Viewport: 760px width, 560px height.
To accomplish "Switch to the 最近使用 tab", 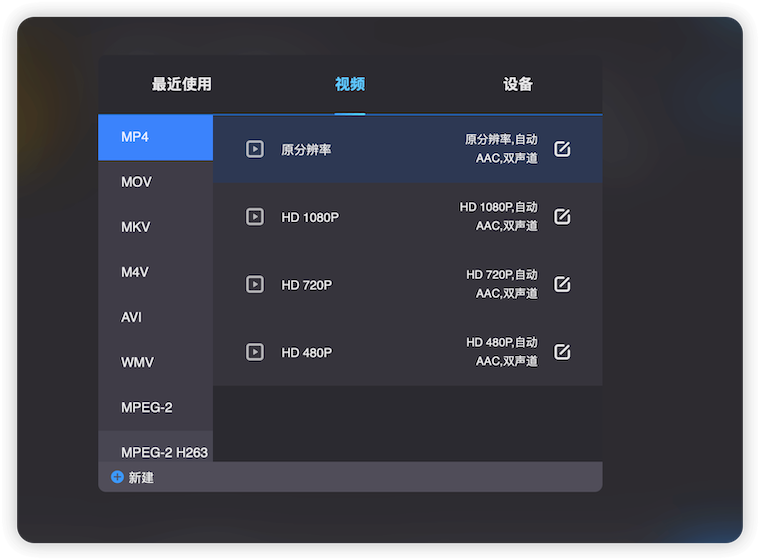I will (x=181, y=85).
